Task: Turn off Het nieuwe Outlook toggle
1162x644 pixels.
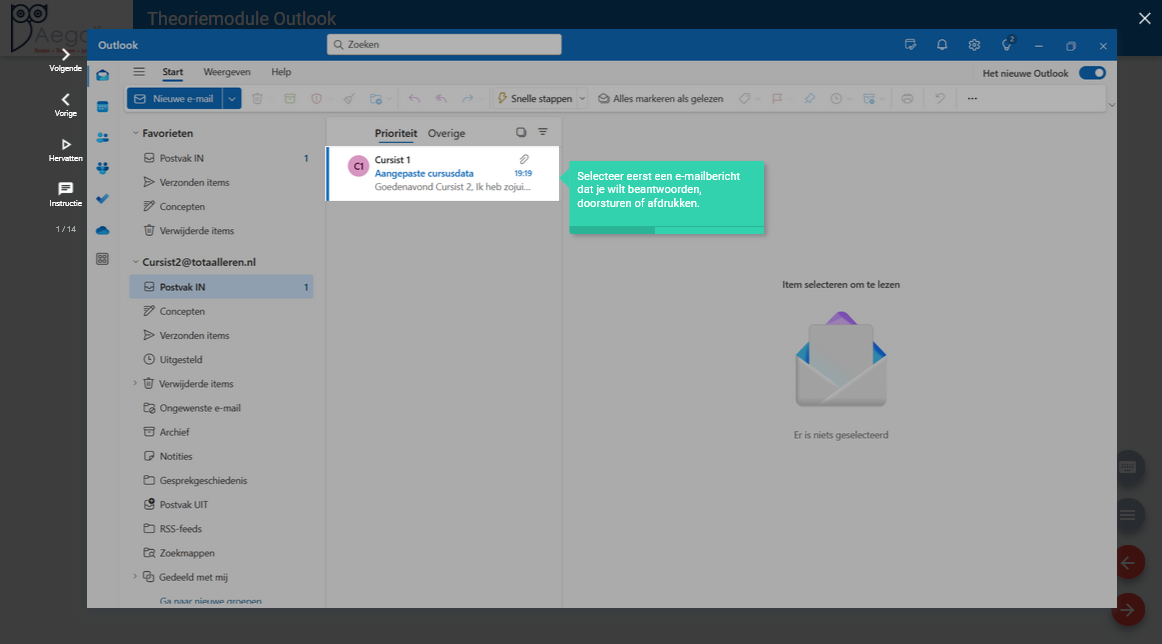Action: 1092,73
